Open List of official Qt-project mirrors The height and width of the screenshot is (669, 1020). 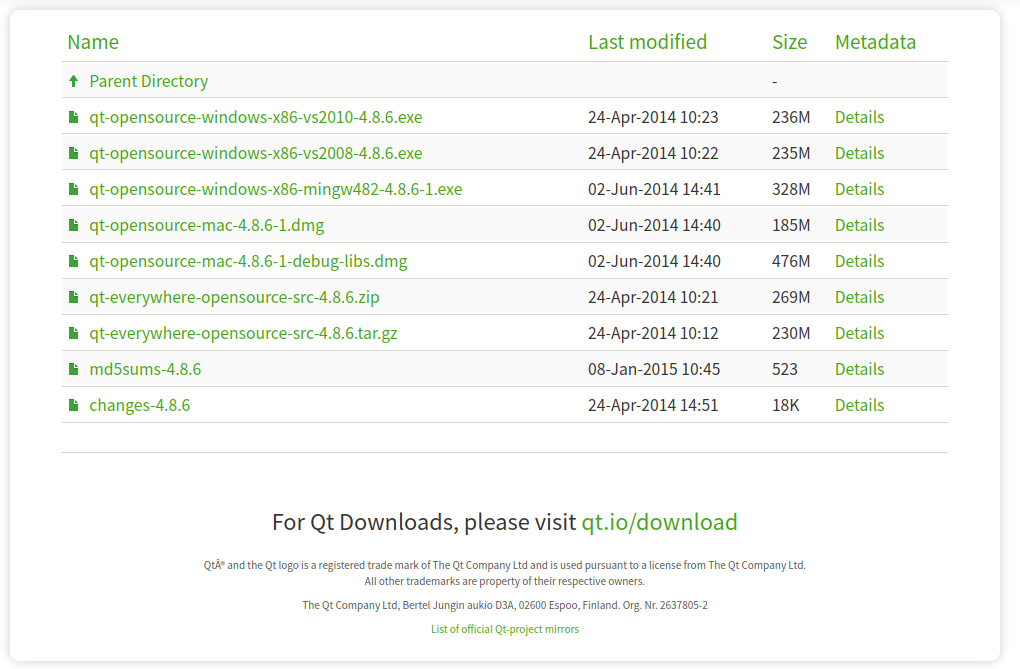click(x=505, y=629)
